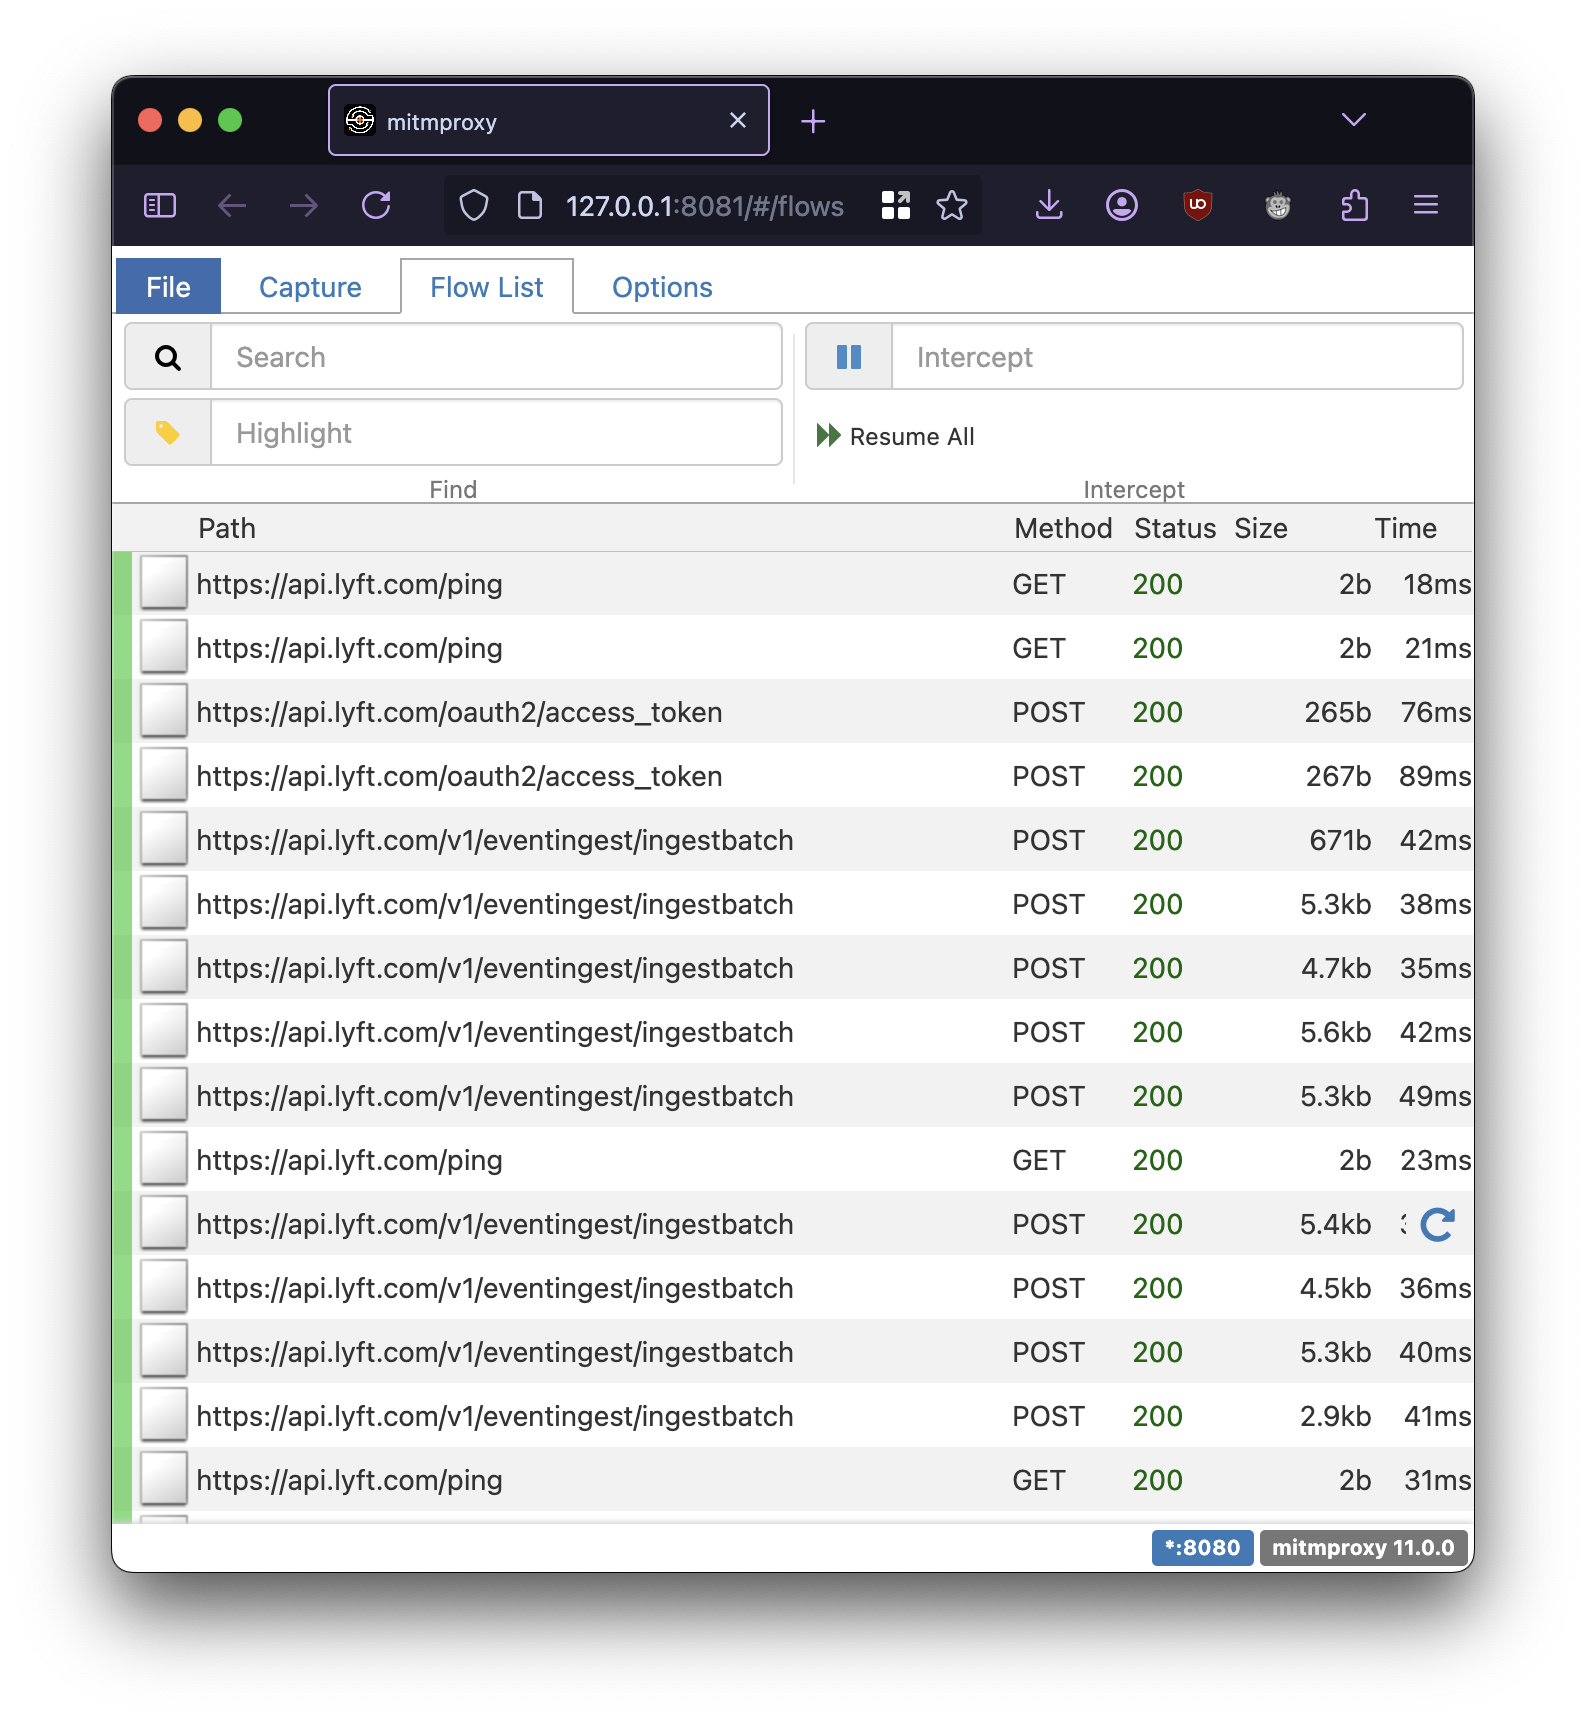
Task: Open the extensions puzzle icon
Action: coord(1354,205)
